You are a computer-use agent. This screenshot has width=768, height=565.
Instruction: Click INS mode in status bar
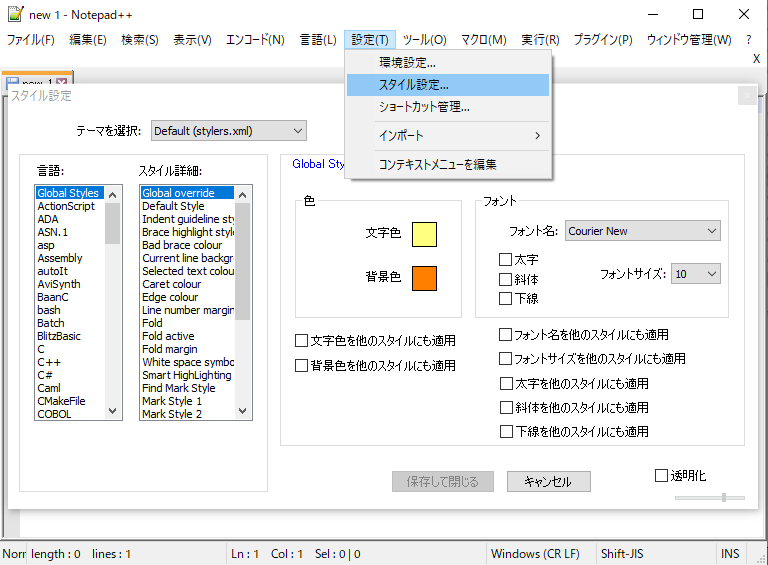coord(730,554)
